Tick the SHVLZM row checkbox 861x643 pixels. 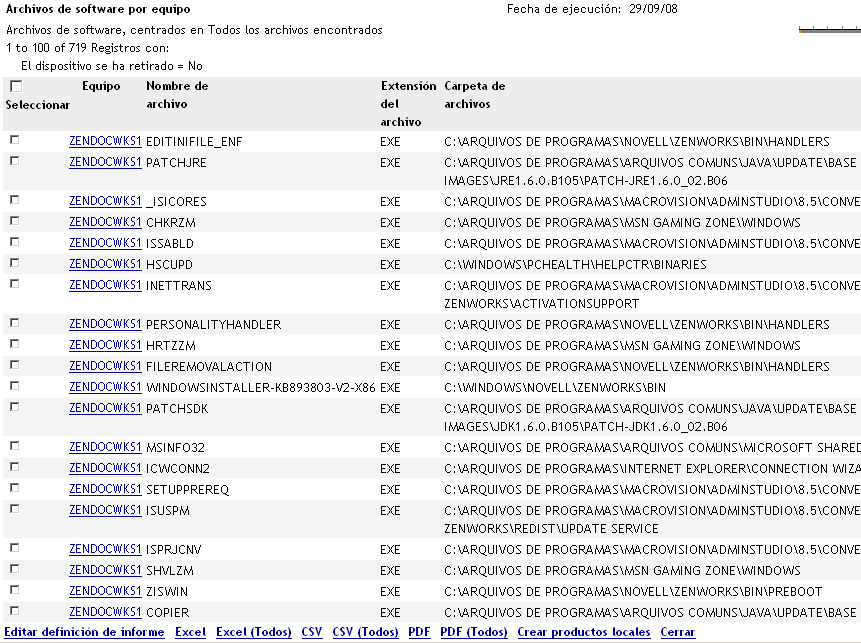click(15, 569)
